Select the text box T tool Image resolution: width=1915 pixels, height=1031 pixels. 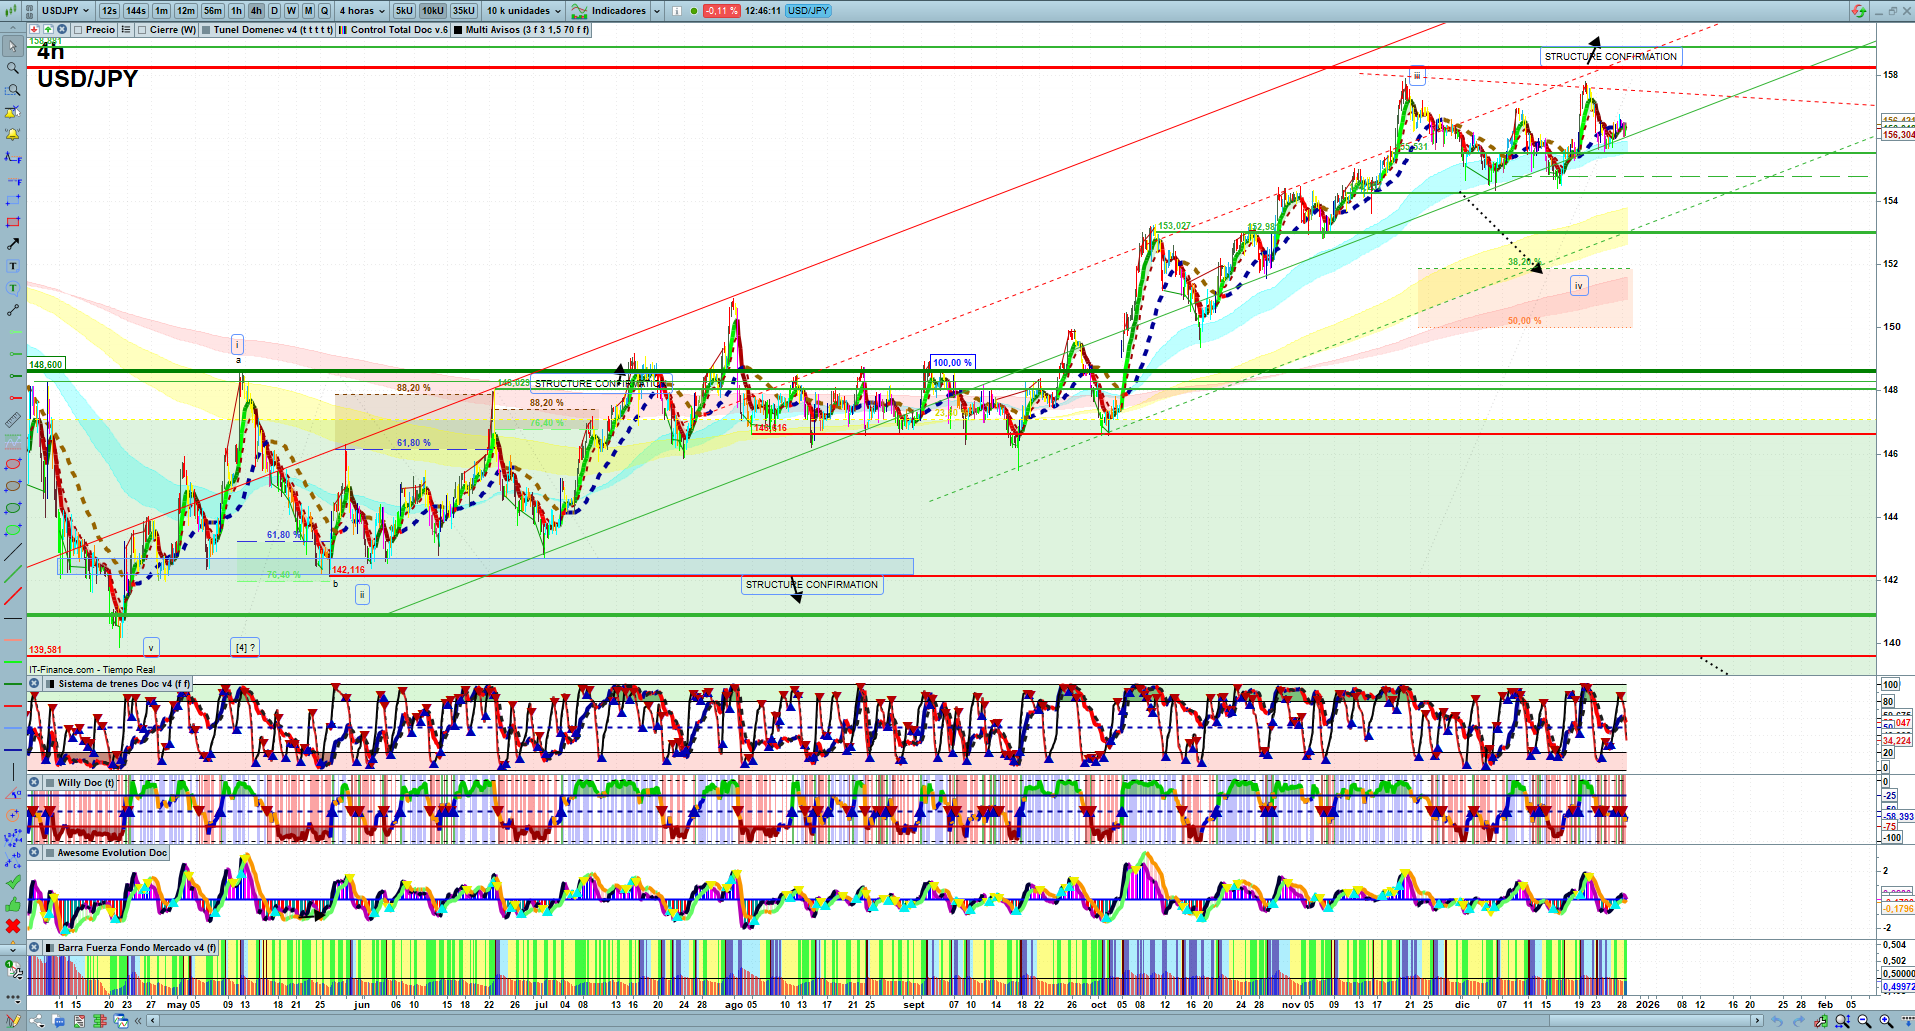[x=13, y=266]
